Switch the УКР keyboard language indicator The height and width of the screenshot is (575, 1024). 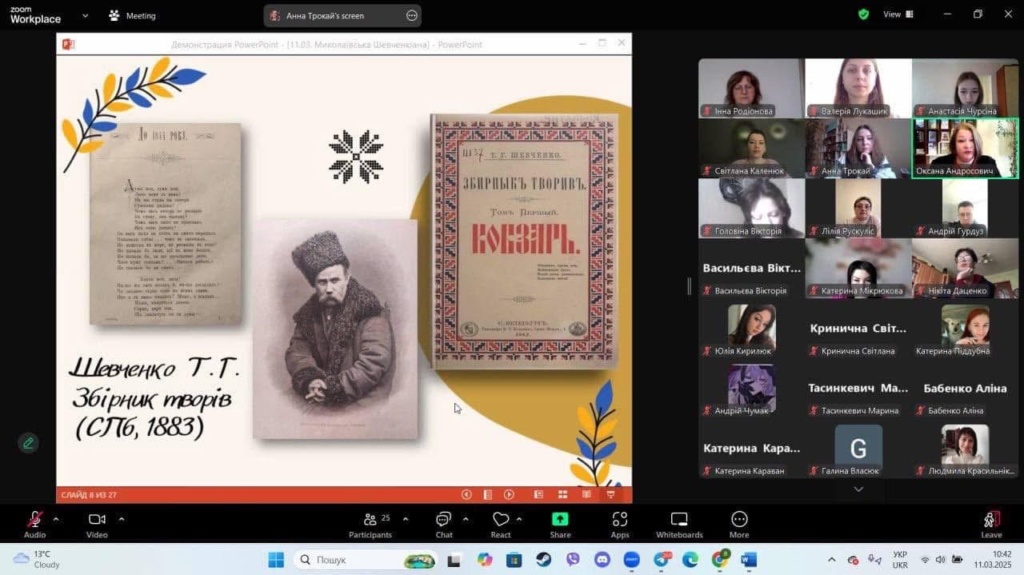(900, 560)
